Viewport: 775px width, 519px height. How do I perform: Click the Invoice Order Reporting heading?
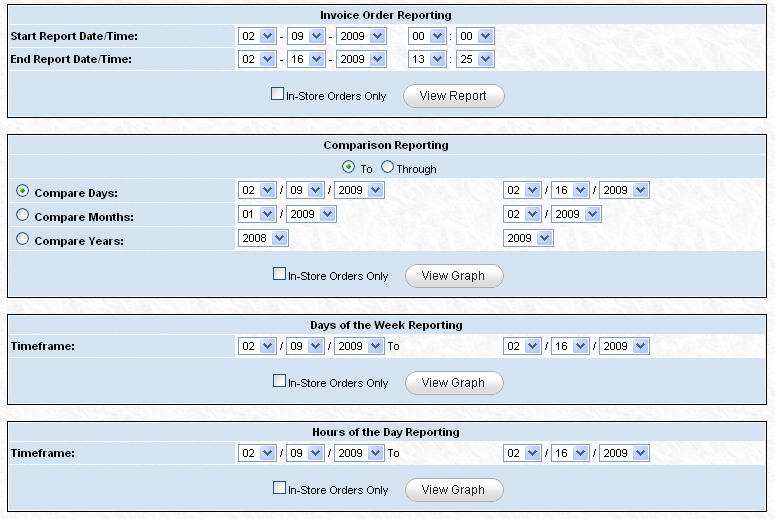[386, 15]
